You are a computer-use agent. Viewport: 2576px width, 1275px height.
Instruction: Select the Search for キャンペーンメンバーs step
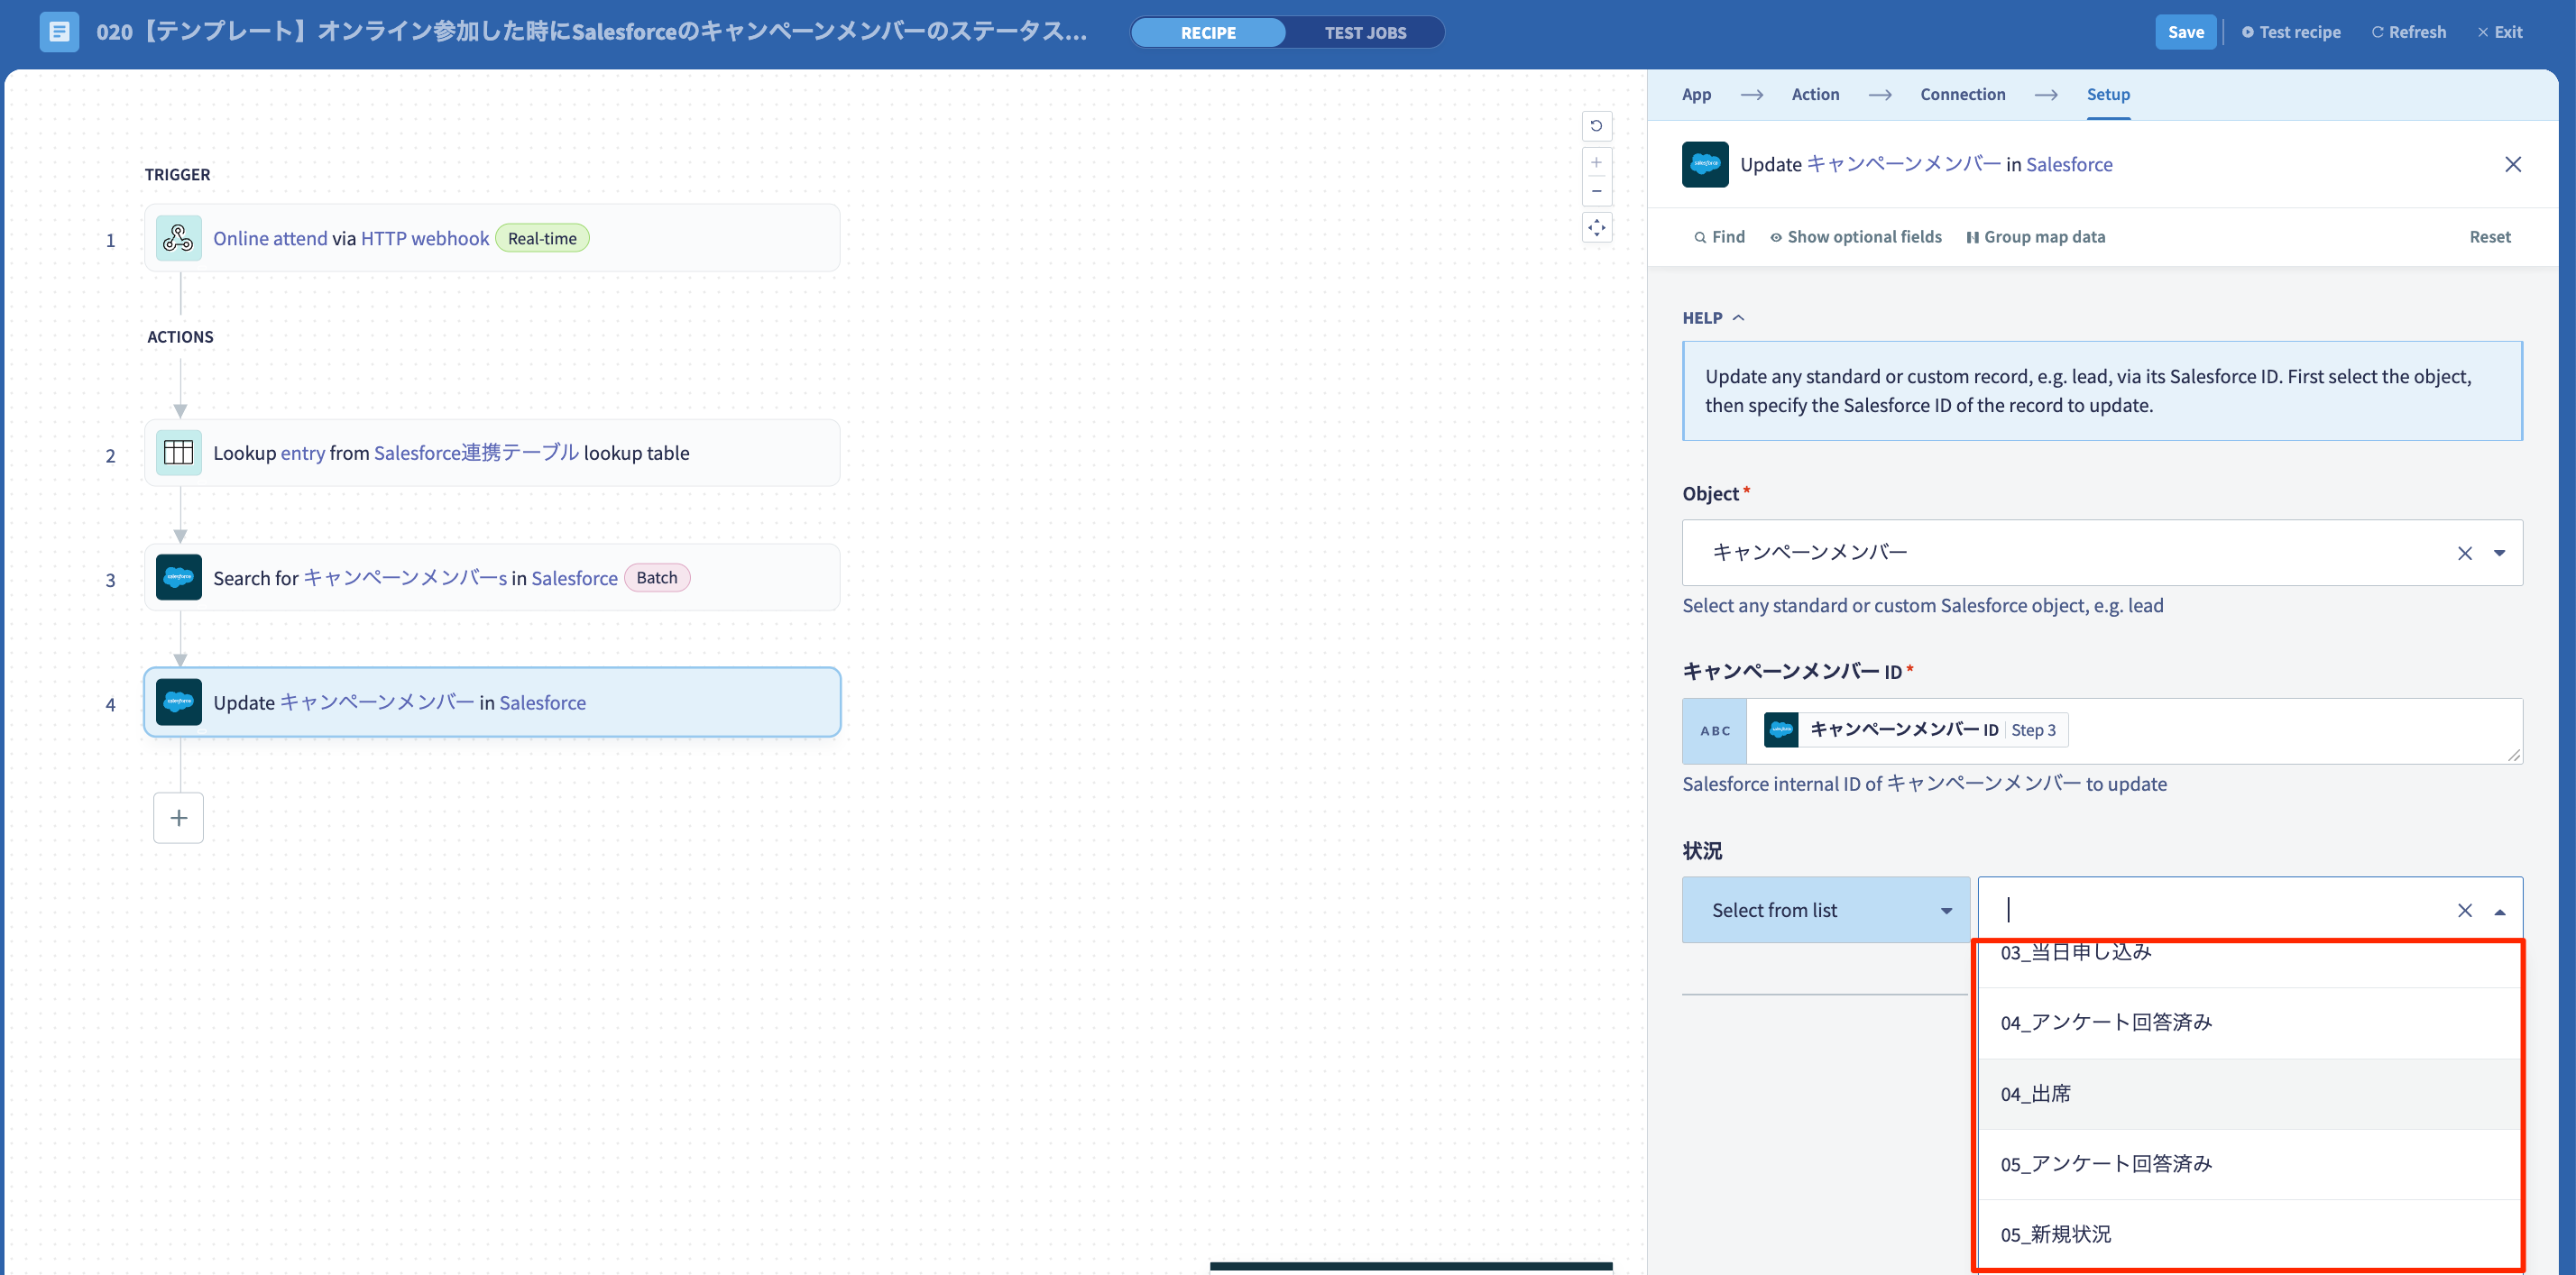pyautogui.click(x=492, y=578)
